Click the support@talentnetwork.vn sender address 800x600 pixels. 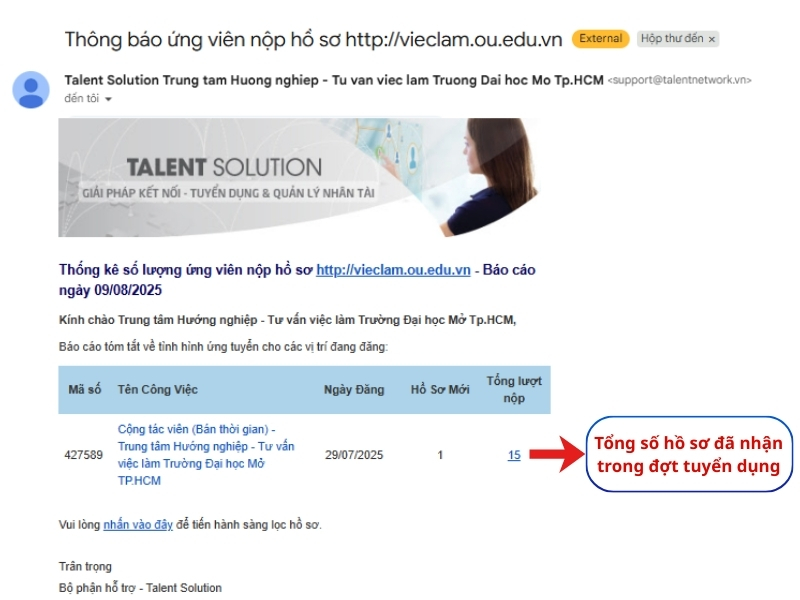point(679,80)
